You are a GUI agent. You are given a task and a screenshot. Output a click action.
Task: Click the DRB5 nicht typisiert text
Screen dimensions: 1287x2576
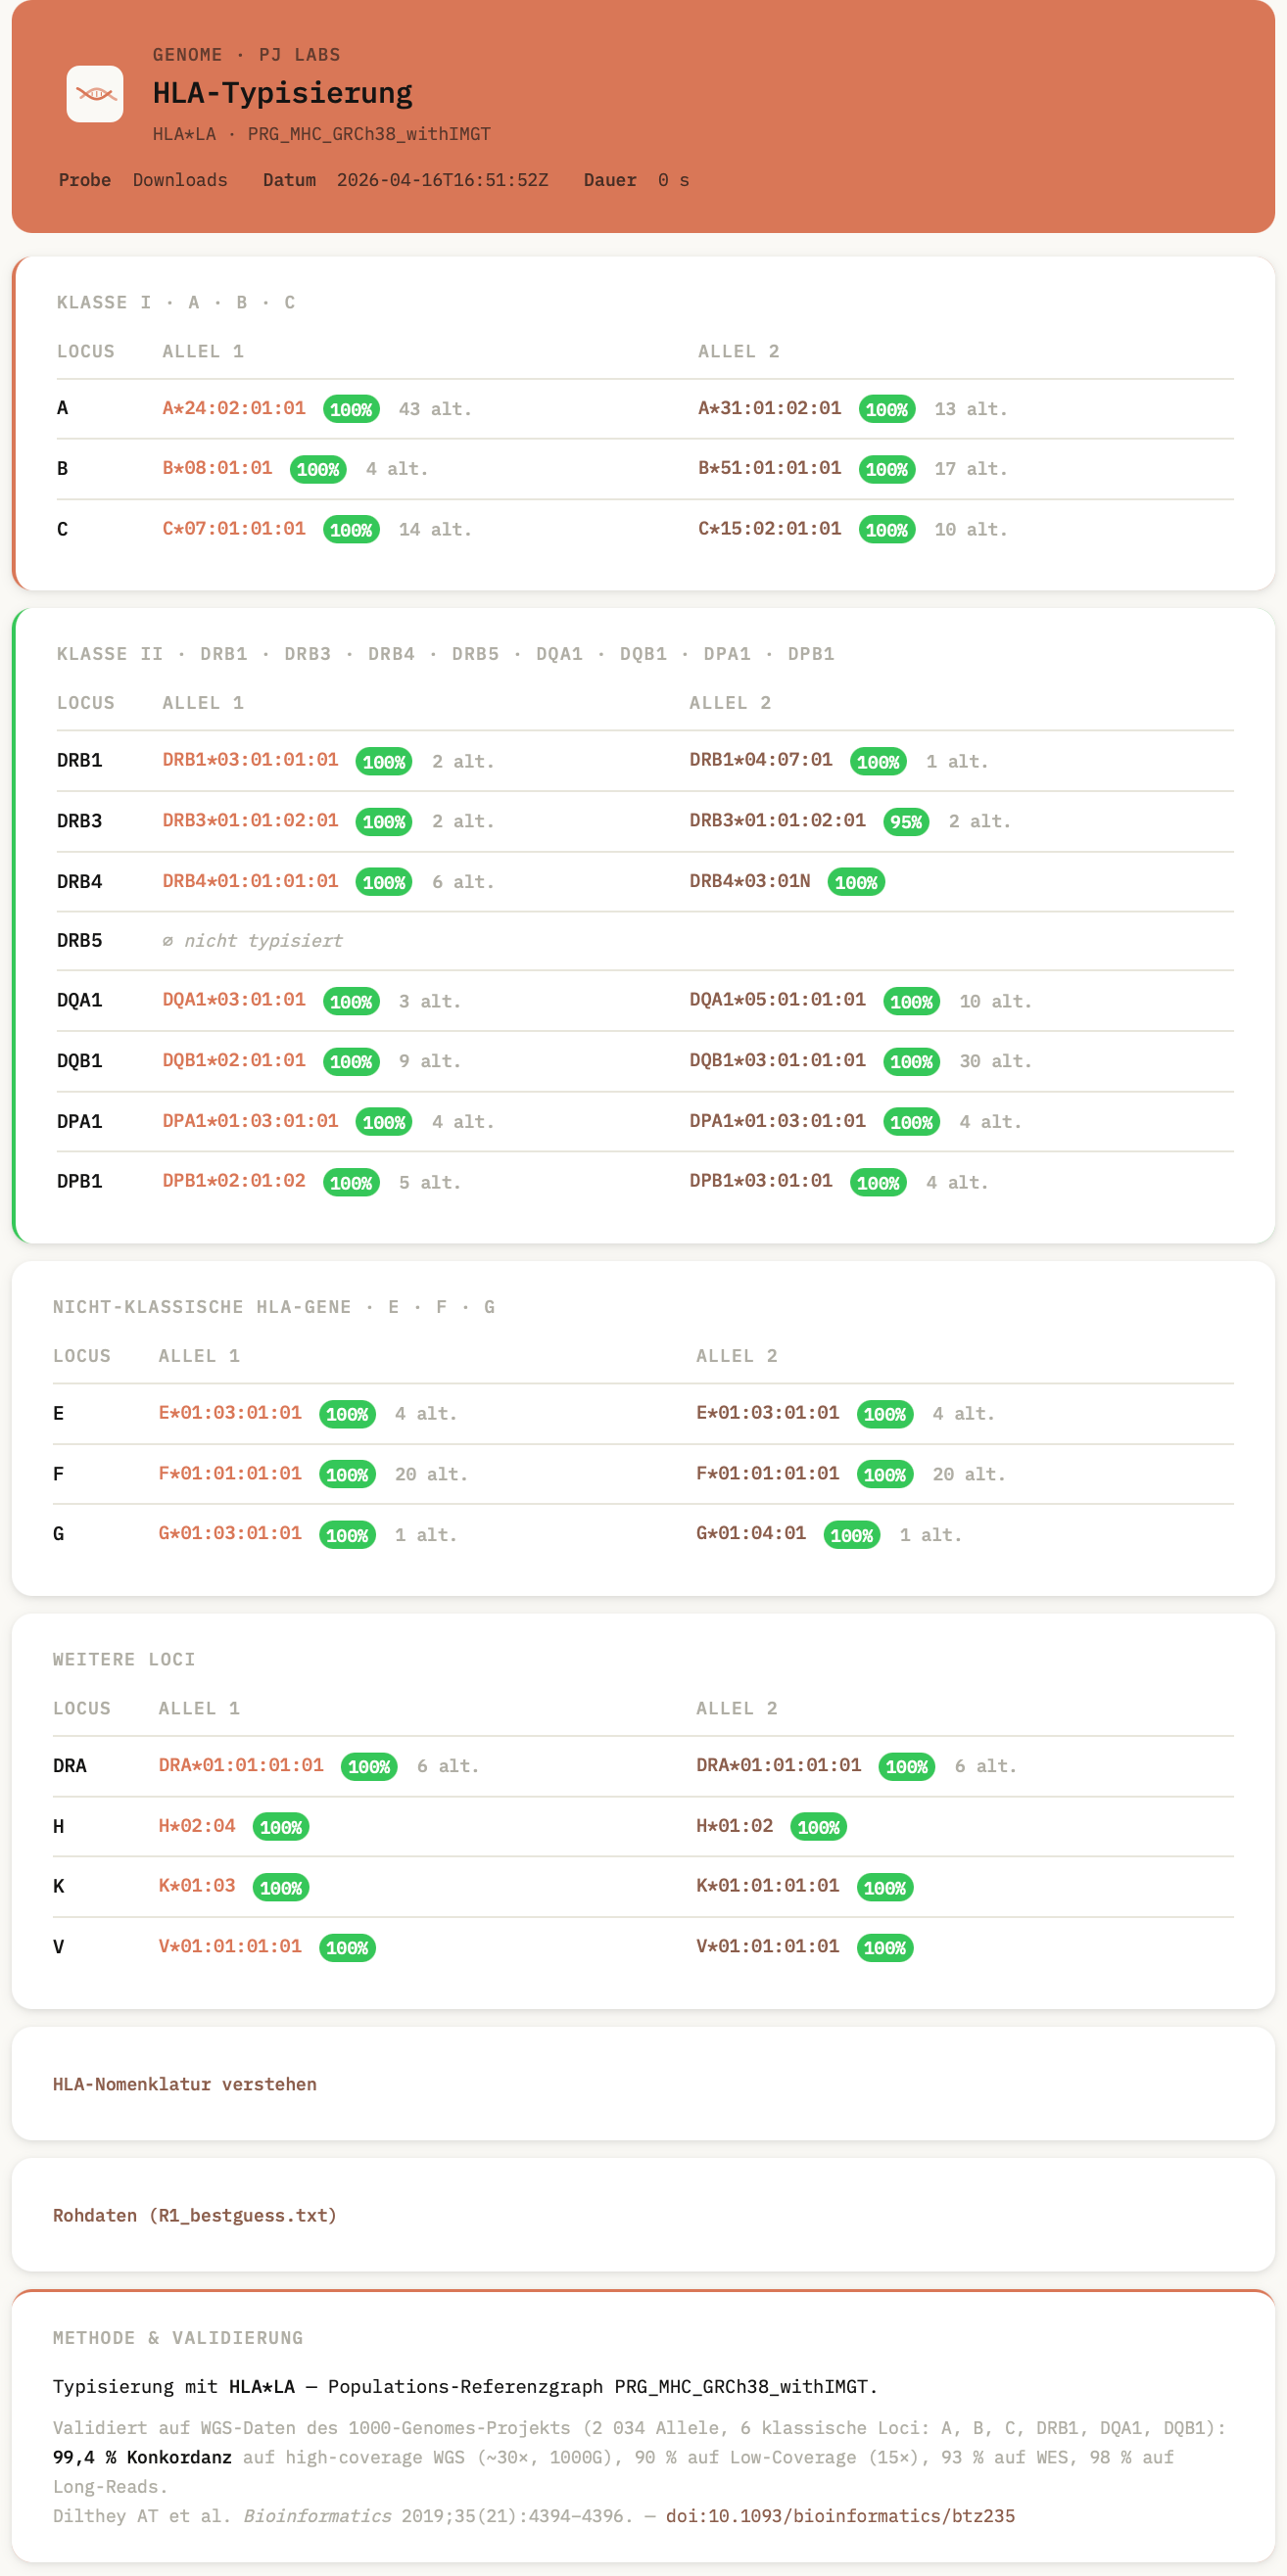pos(253,940)
